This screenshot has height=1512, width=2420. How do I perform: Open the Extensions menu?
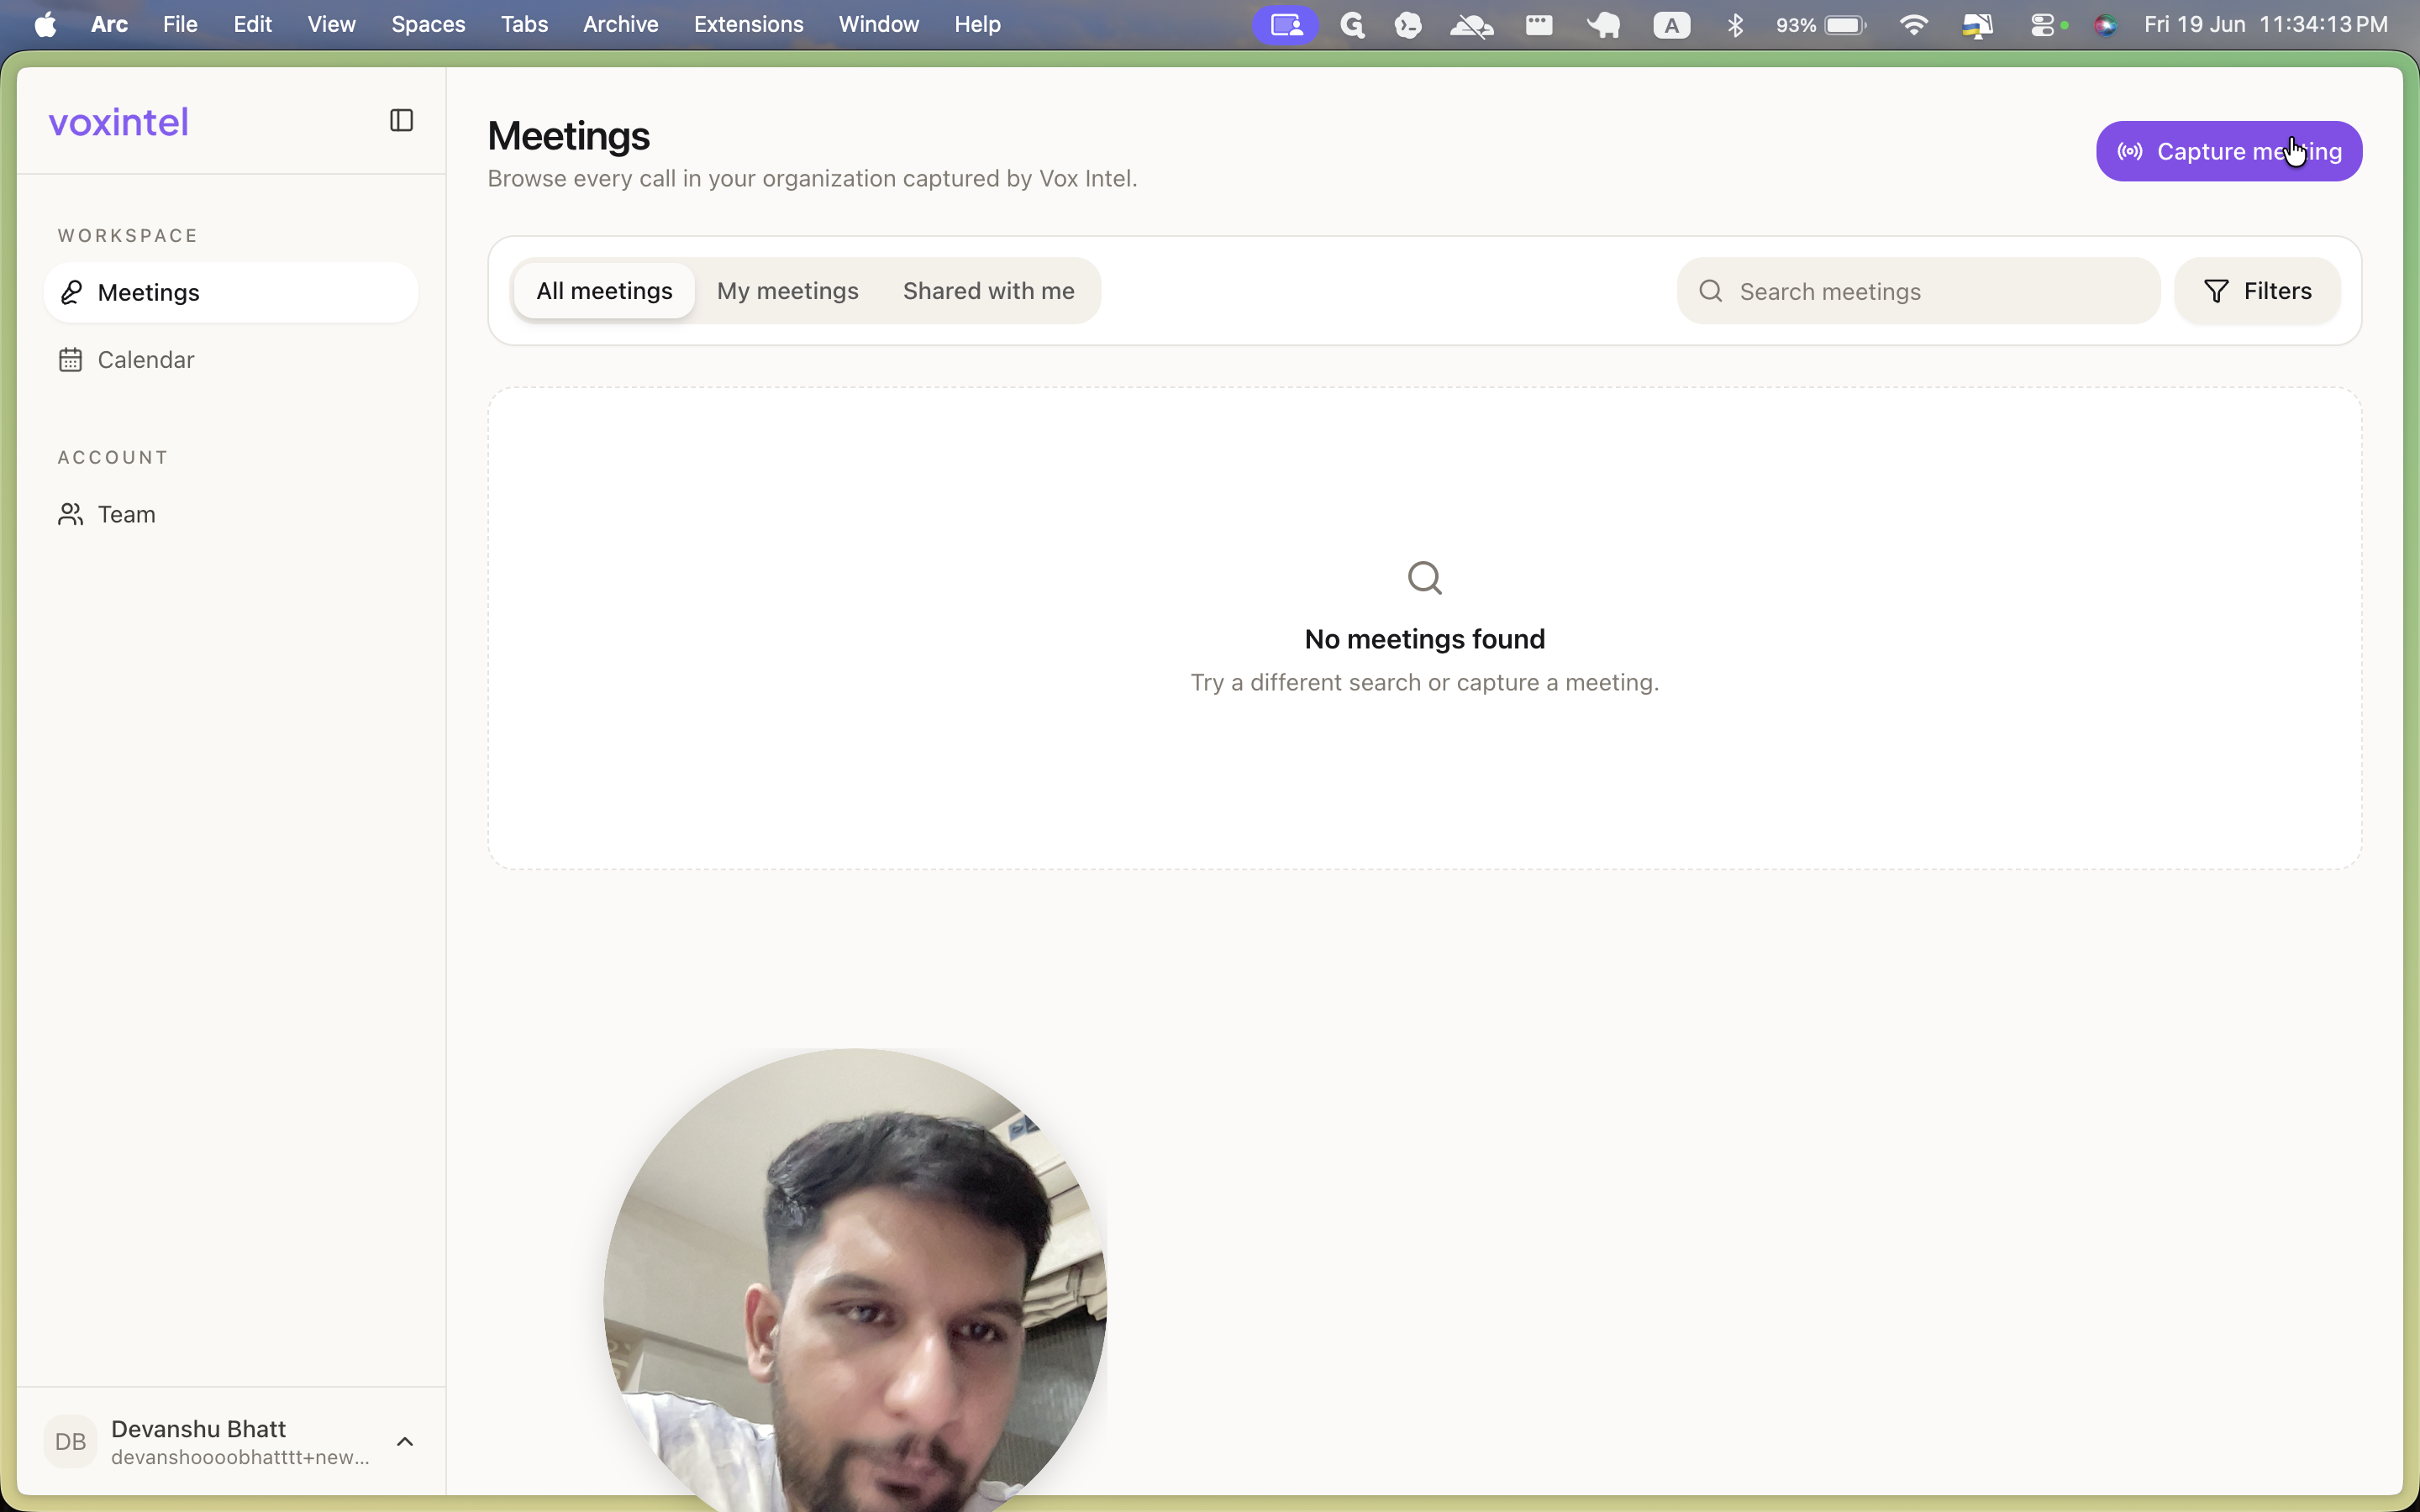tap(748, 24)
